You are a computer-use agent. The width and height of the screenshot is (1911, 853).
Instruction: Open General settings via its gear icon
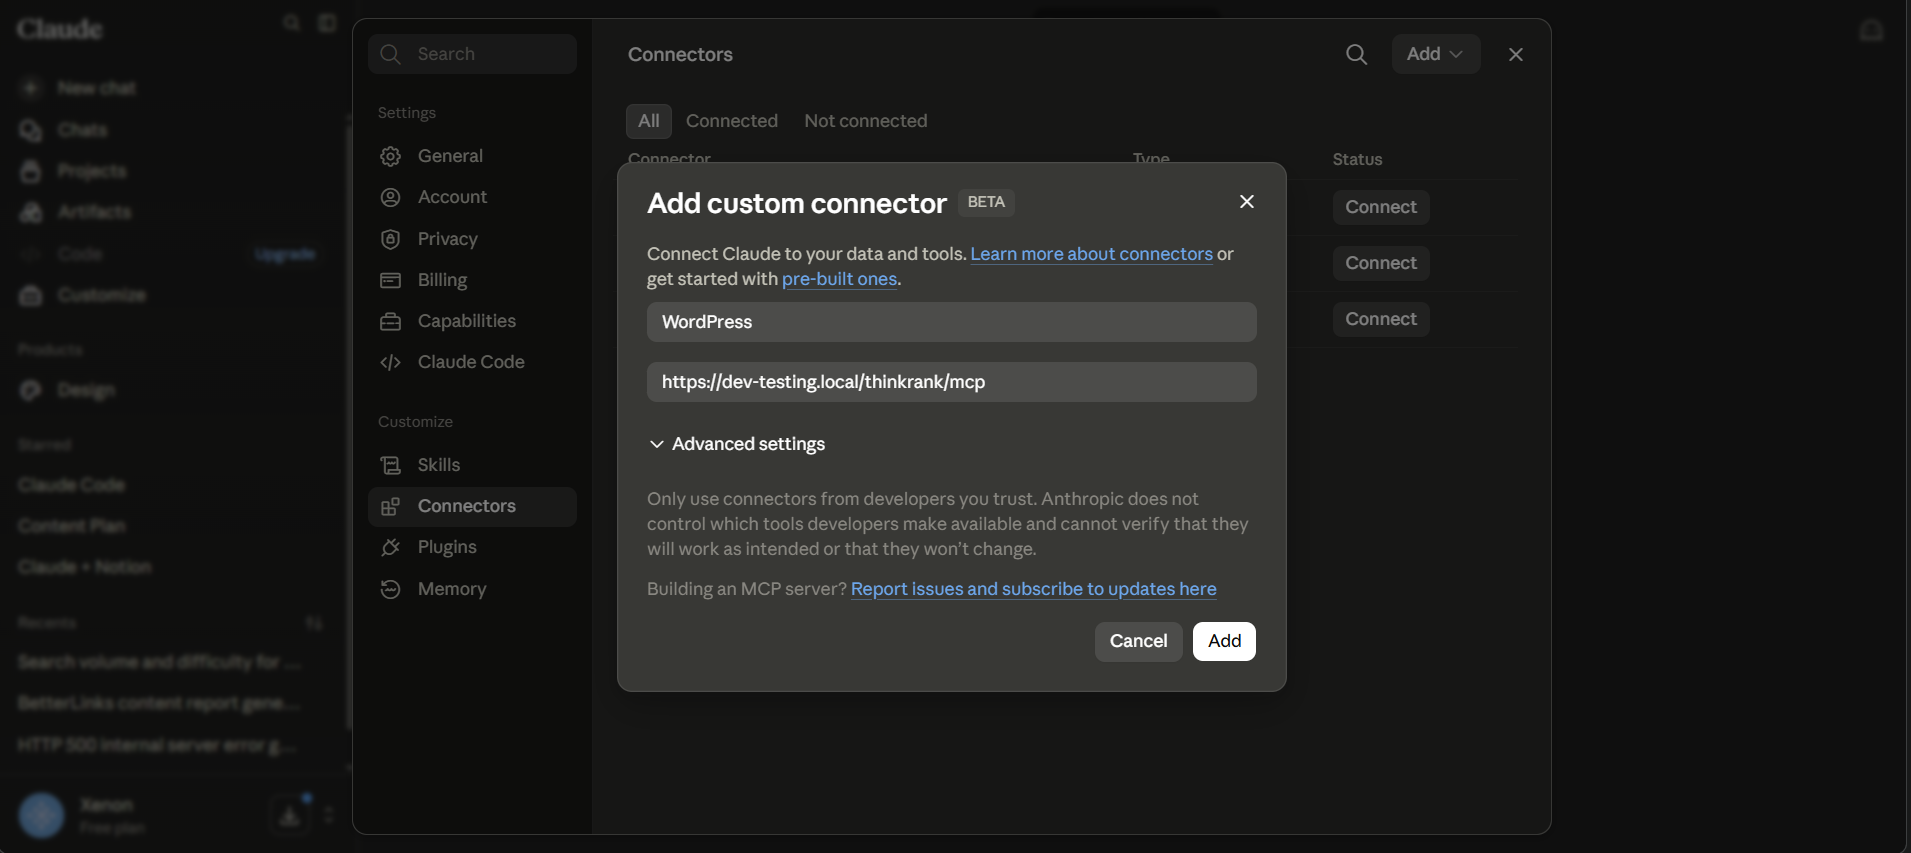(391, 157)
